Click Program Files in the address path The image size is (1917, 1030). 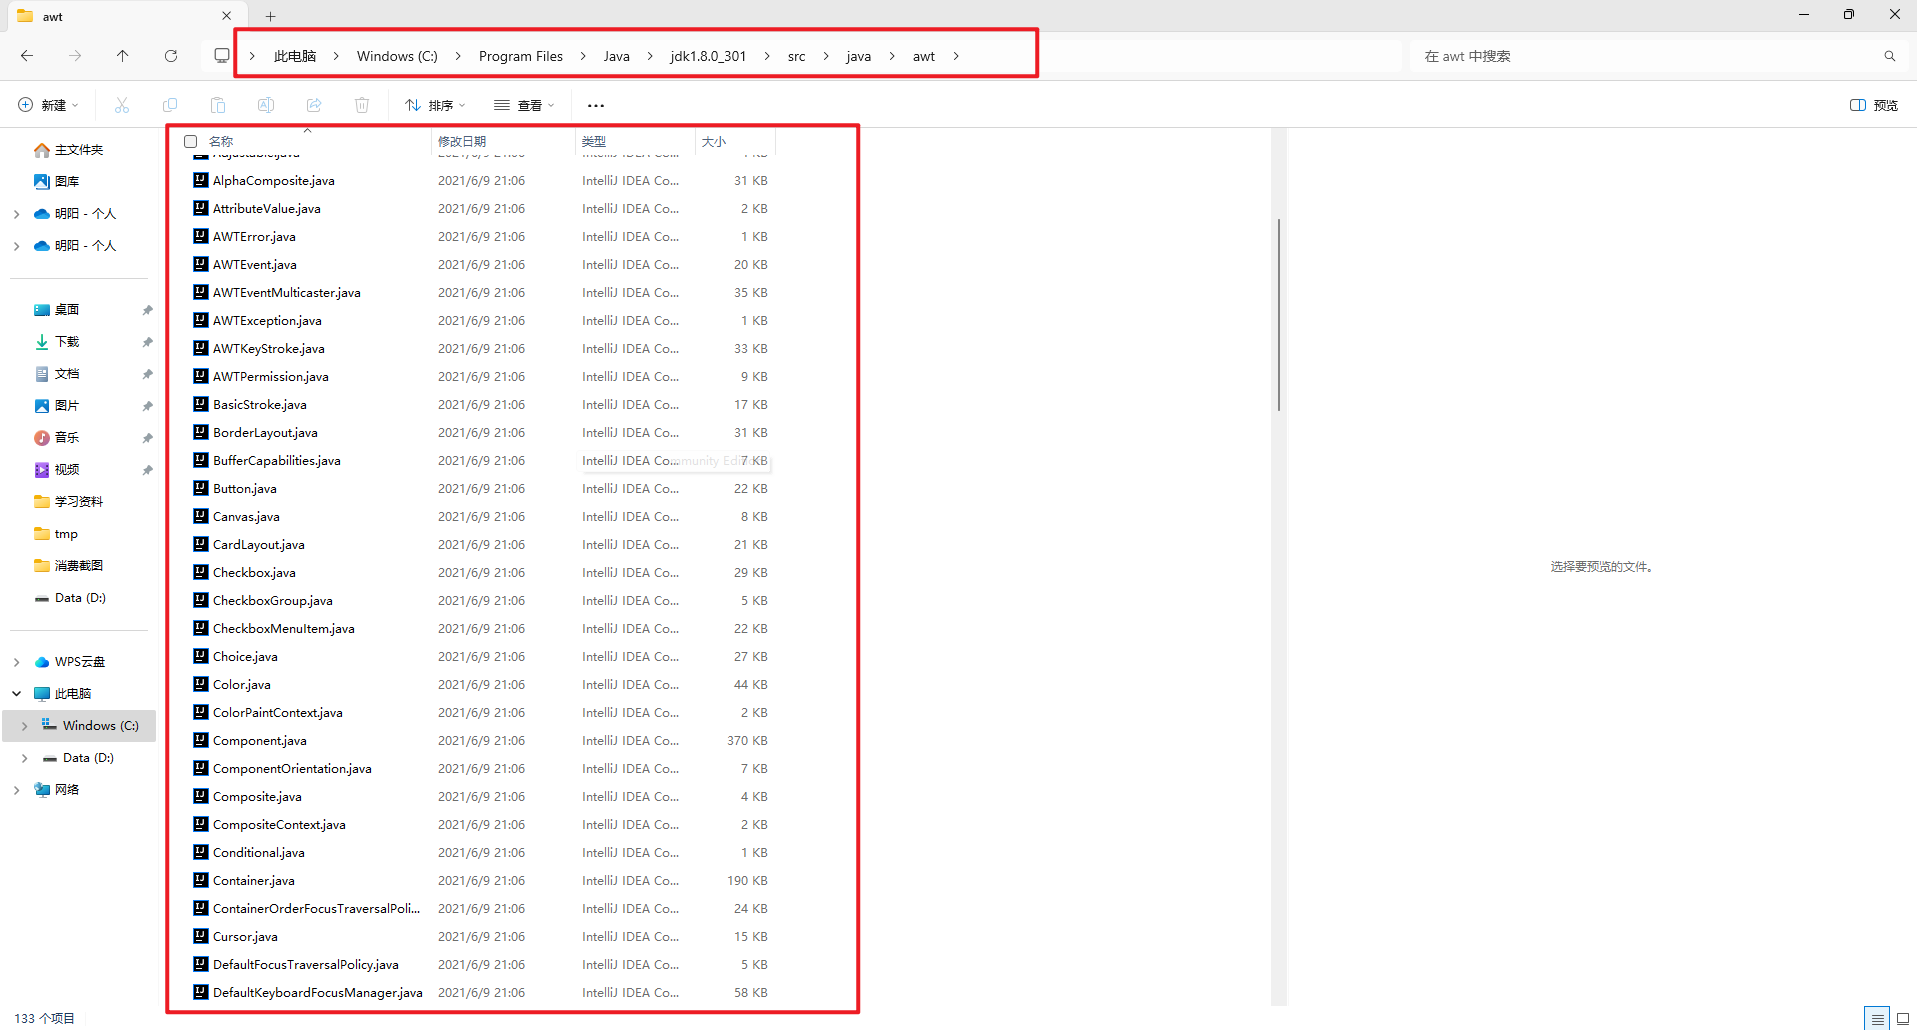pos(521,56)
